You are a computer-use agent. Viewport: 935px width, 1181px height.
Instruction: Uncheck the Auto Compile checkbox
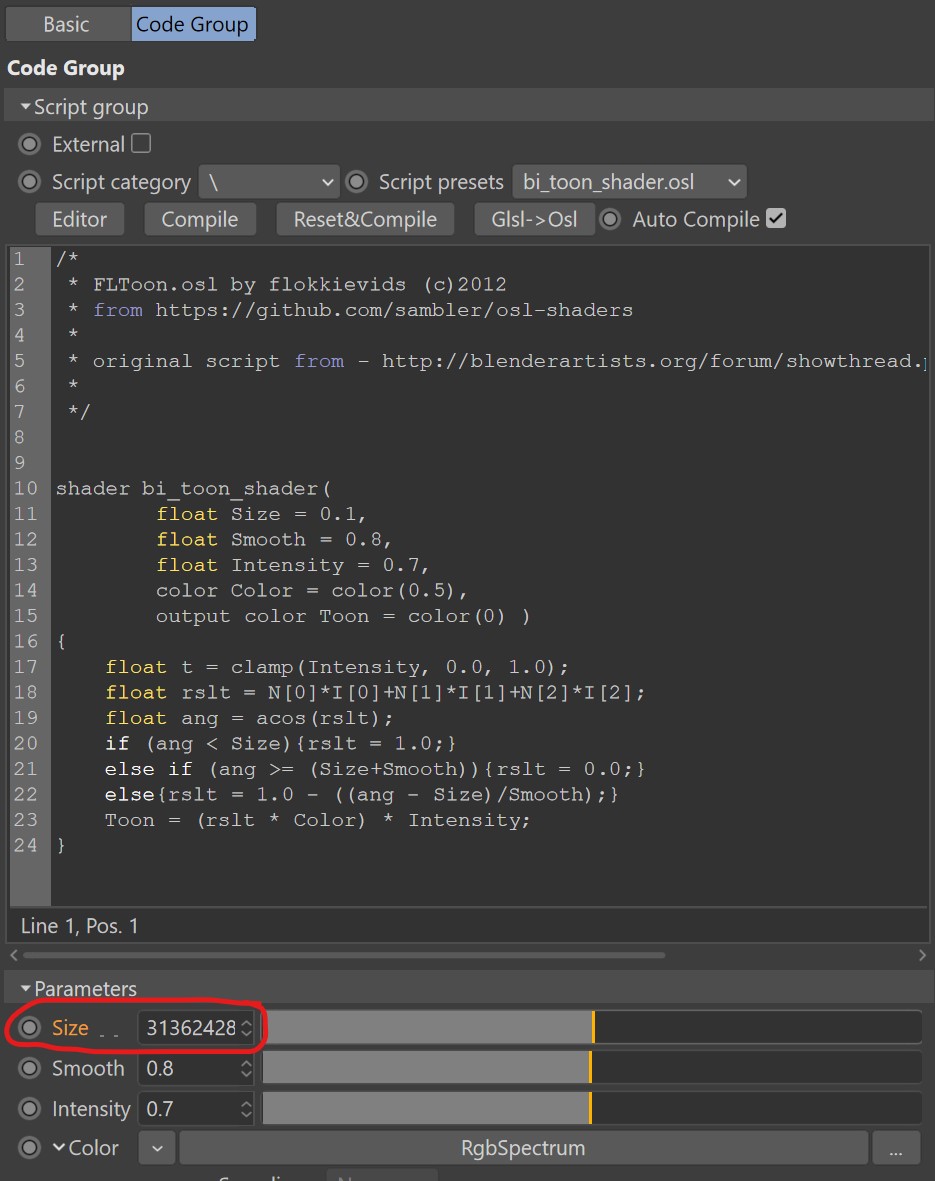coord(775,218)
